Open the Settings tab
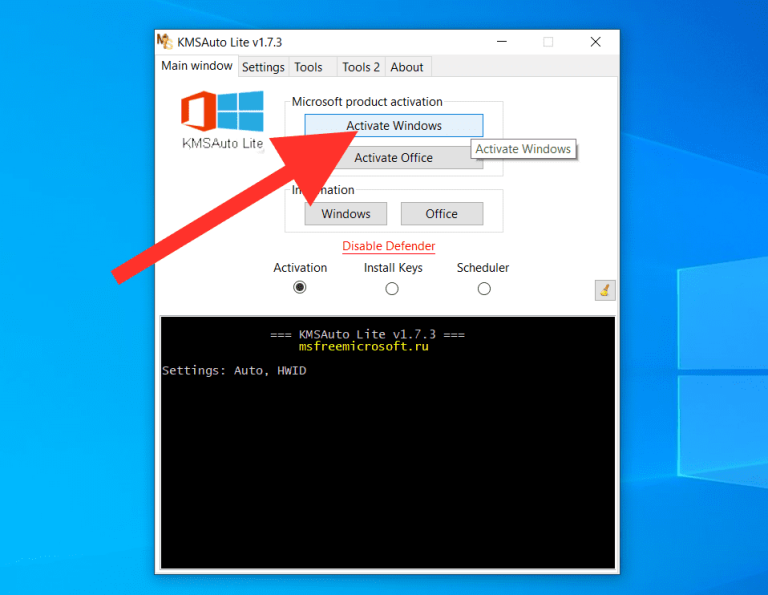 click(263, 67)
